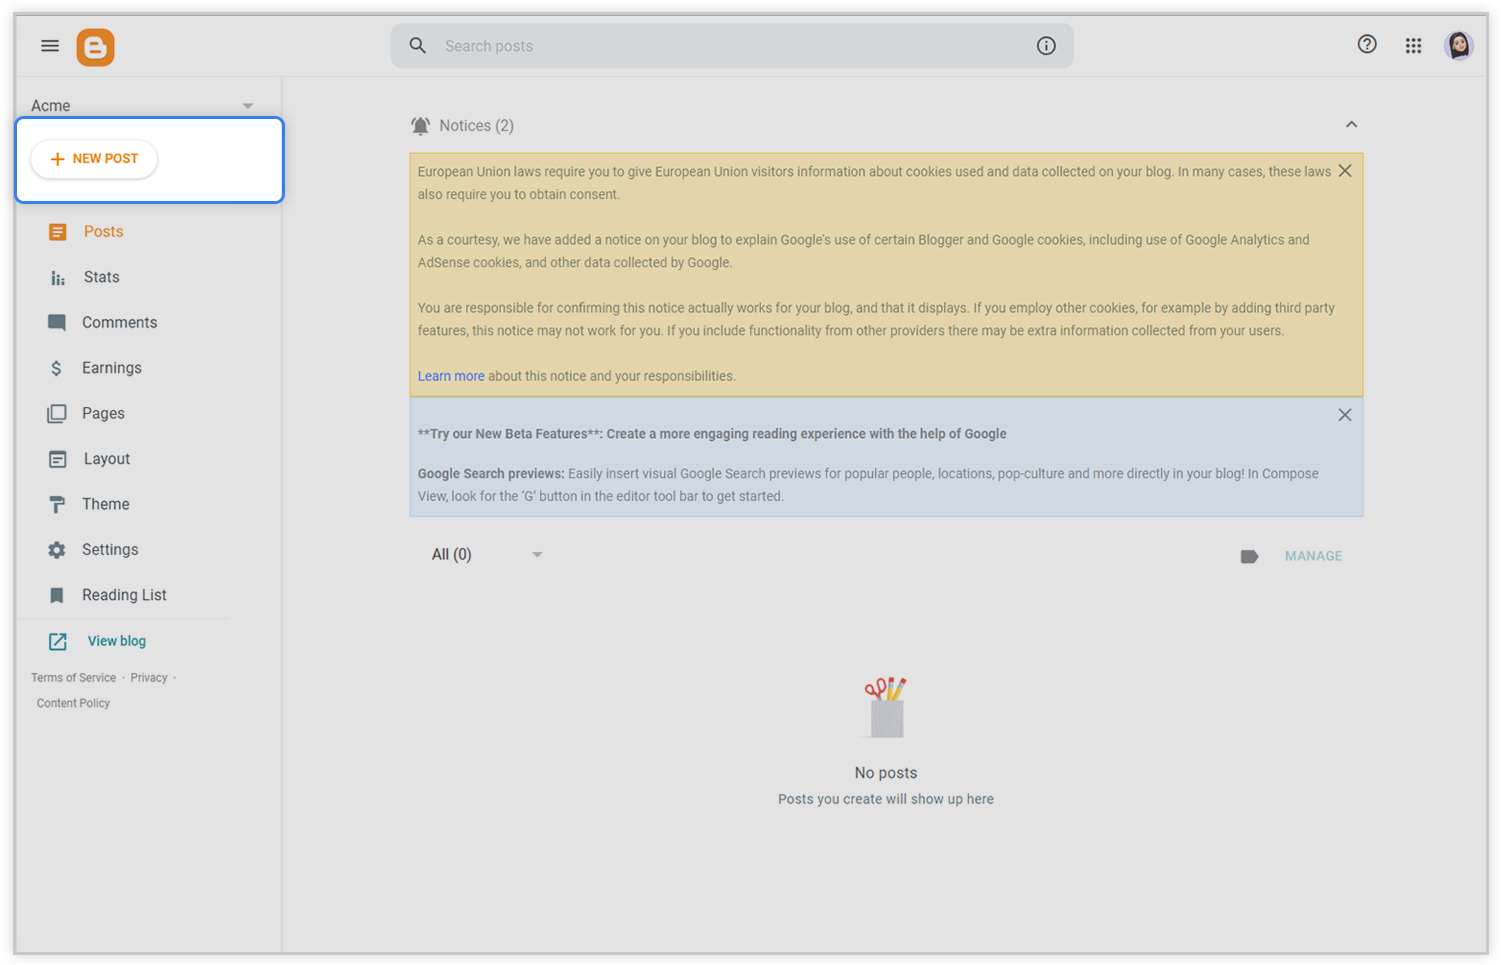Screen dimensions: 1502x965
Task: Go to Stats in the sidebar
Action: pos(101,277)
